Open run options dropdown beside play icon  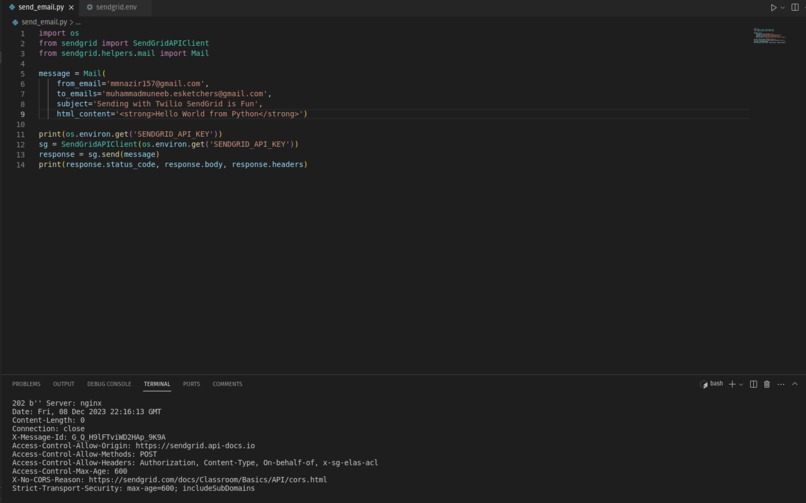point(782,8)
